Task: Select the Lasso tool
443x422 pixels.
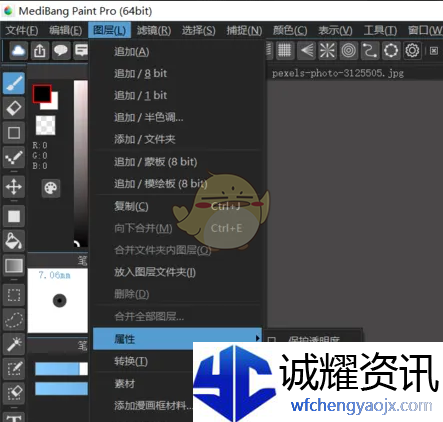Action: point(14,320)
